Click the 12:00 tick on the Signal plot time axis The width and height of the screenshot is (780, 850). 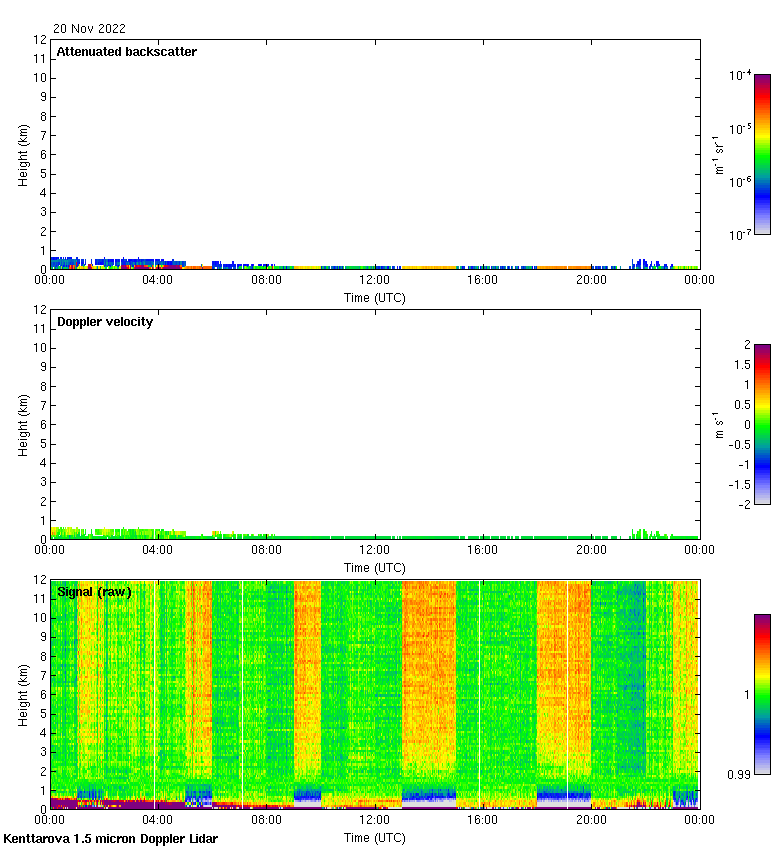pos(375,820)
